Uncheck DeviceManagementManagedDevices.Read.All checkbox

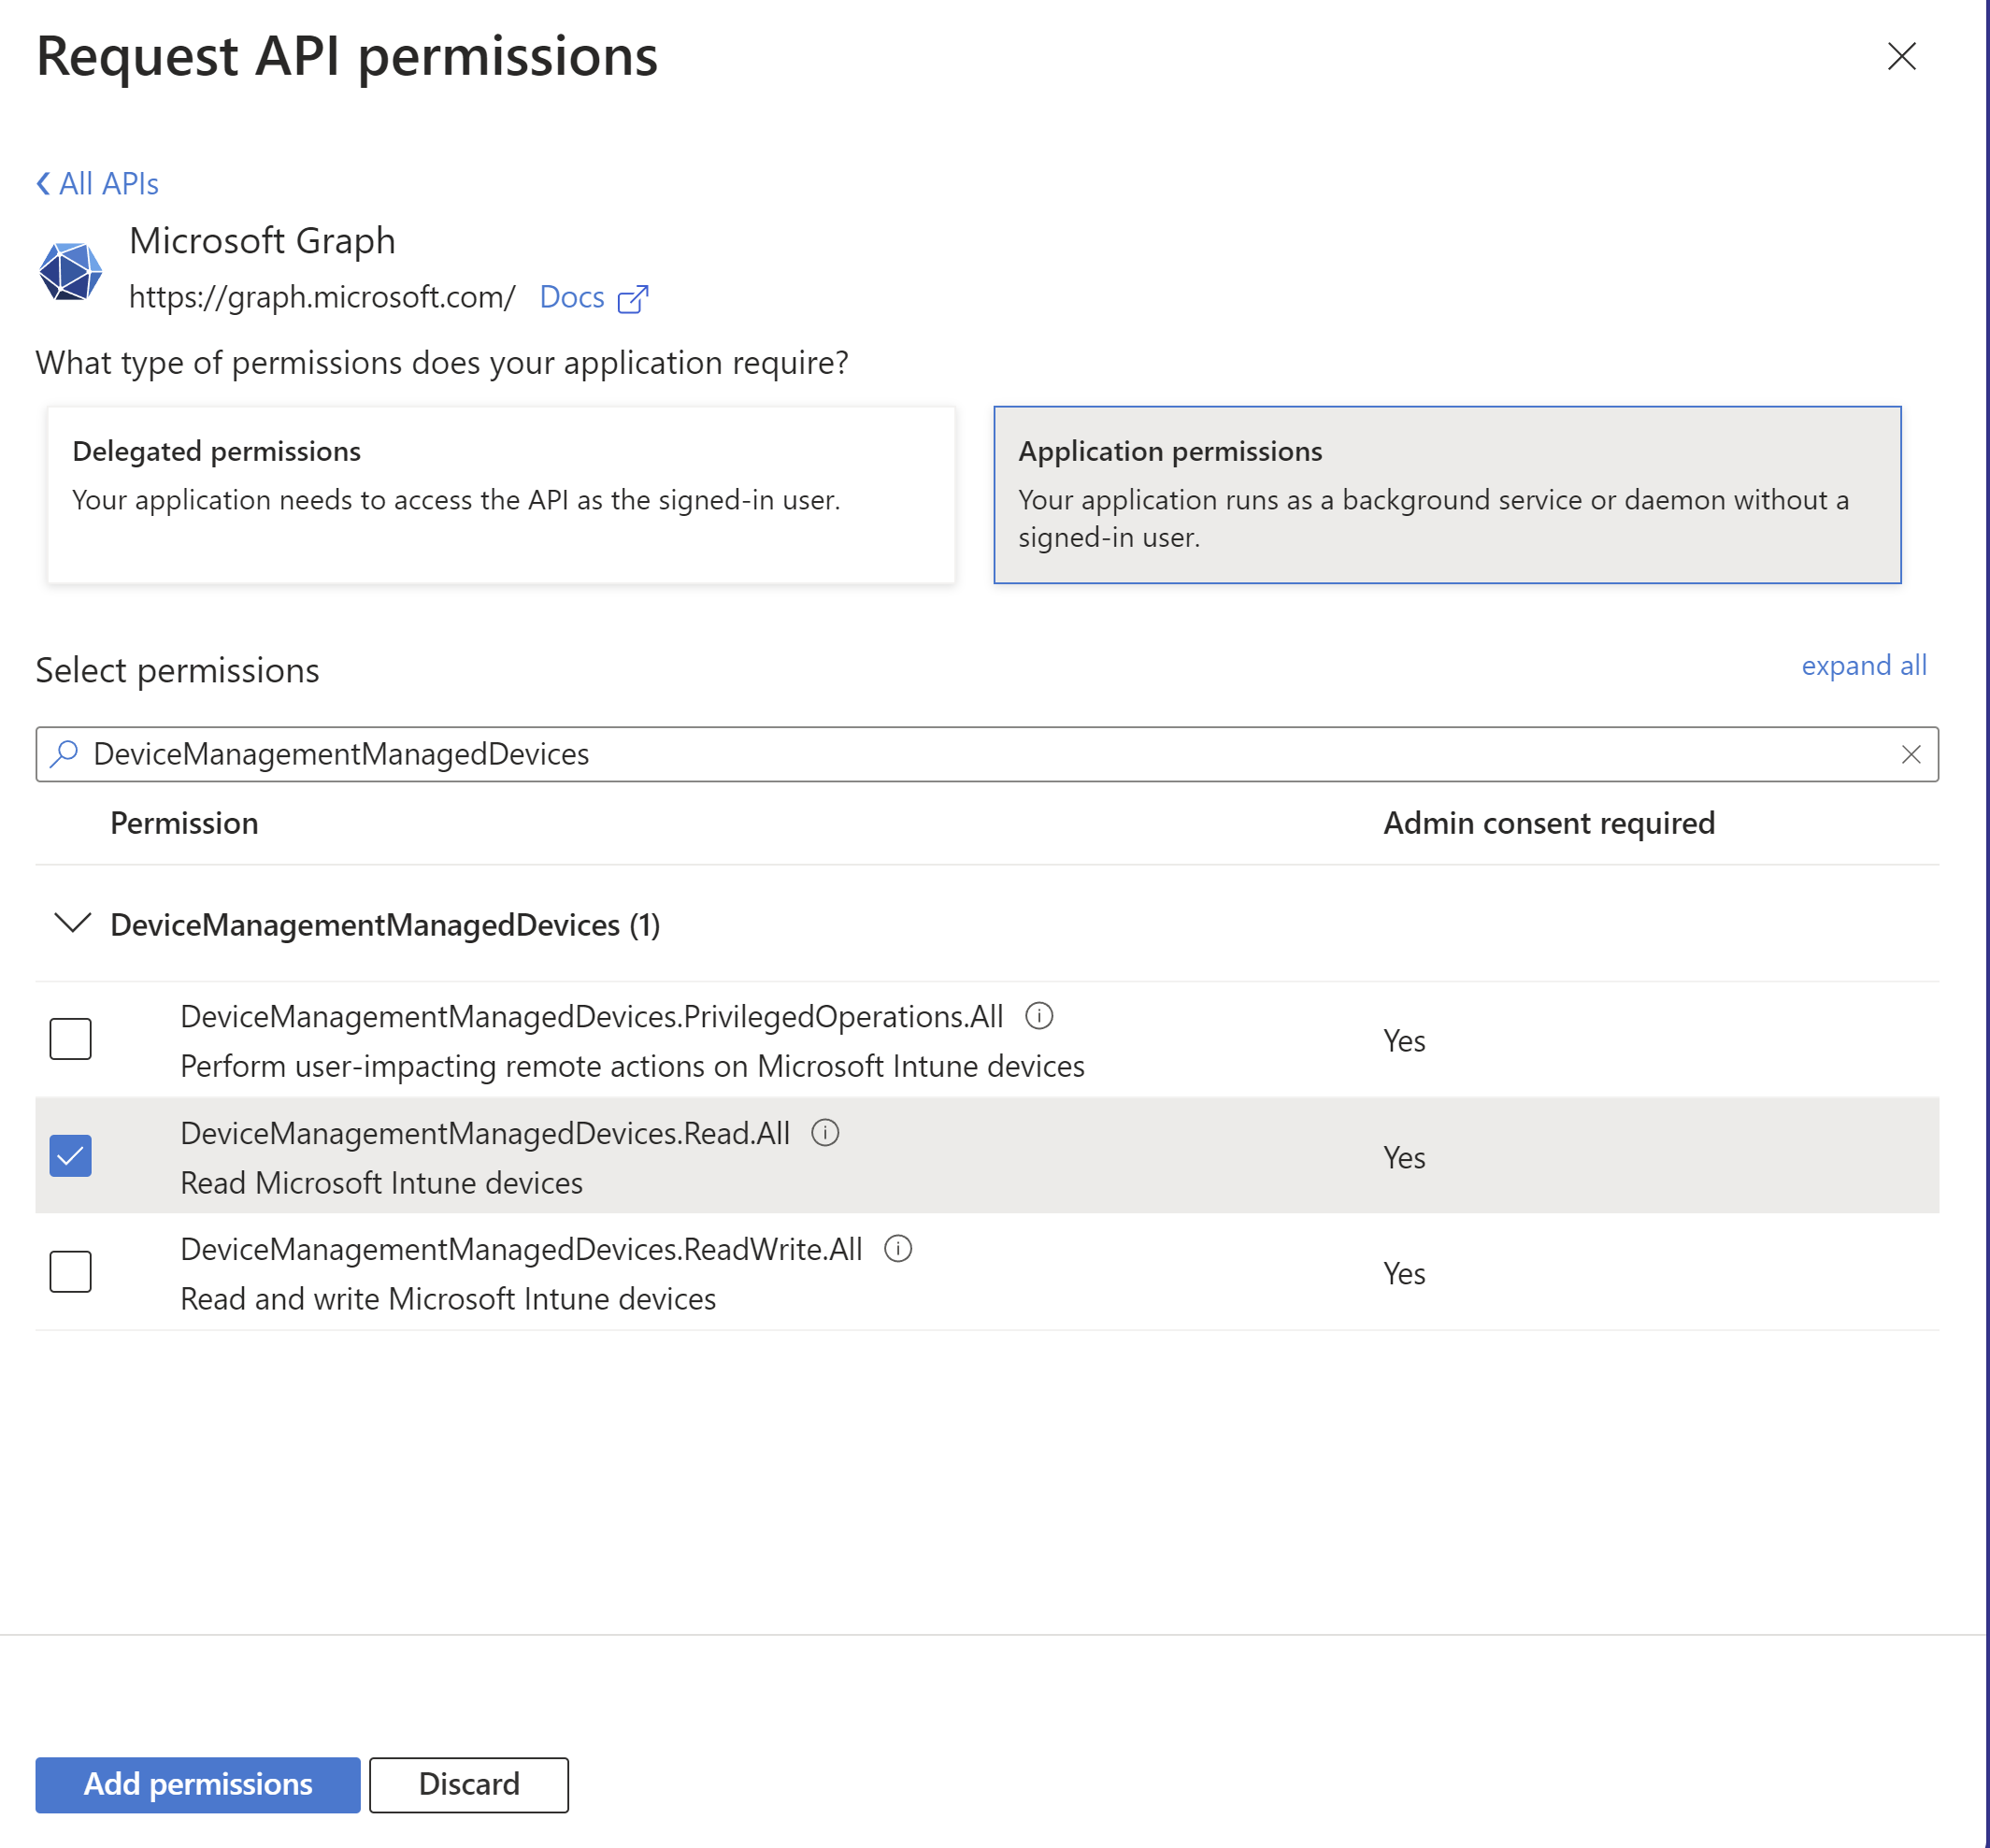(x=71, y=1156)
